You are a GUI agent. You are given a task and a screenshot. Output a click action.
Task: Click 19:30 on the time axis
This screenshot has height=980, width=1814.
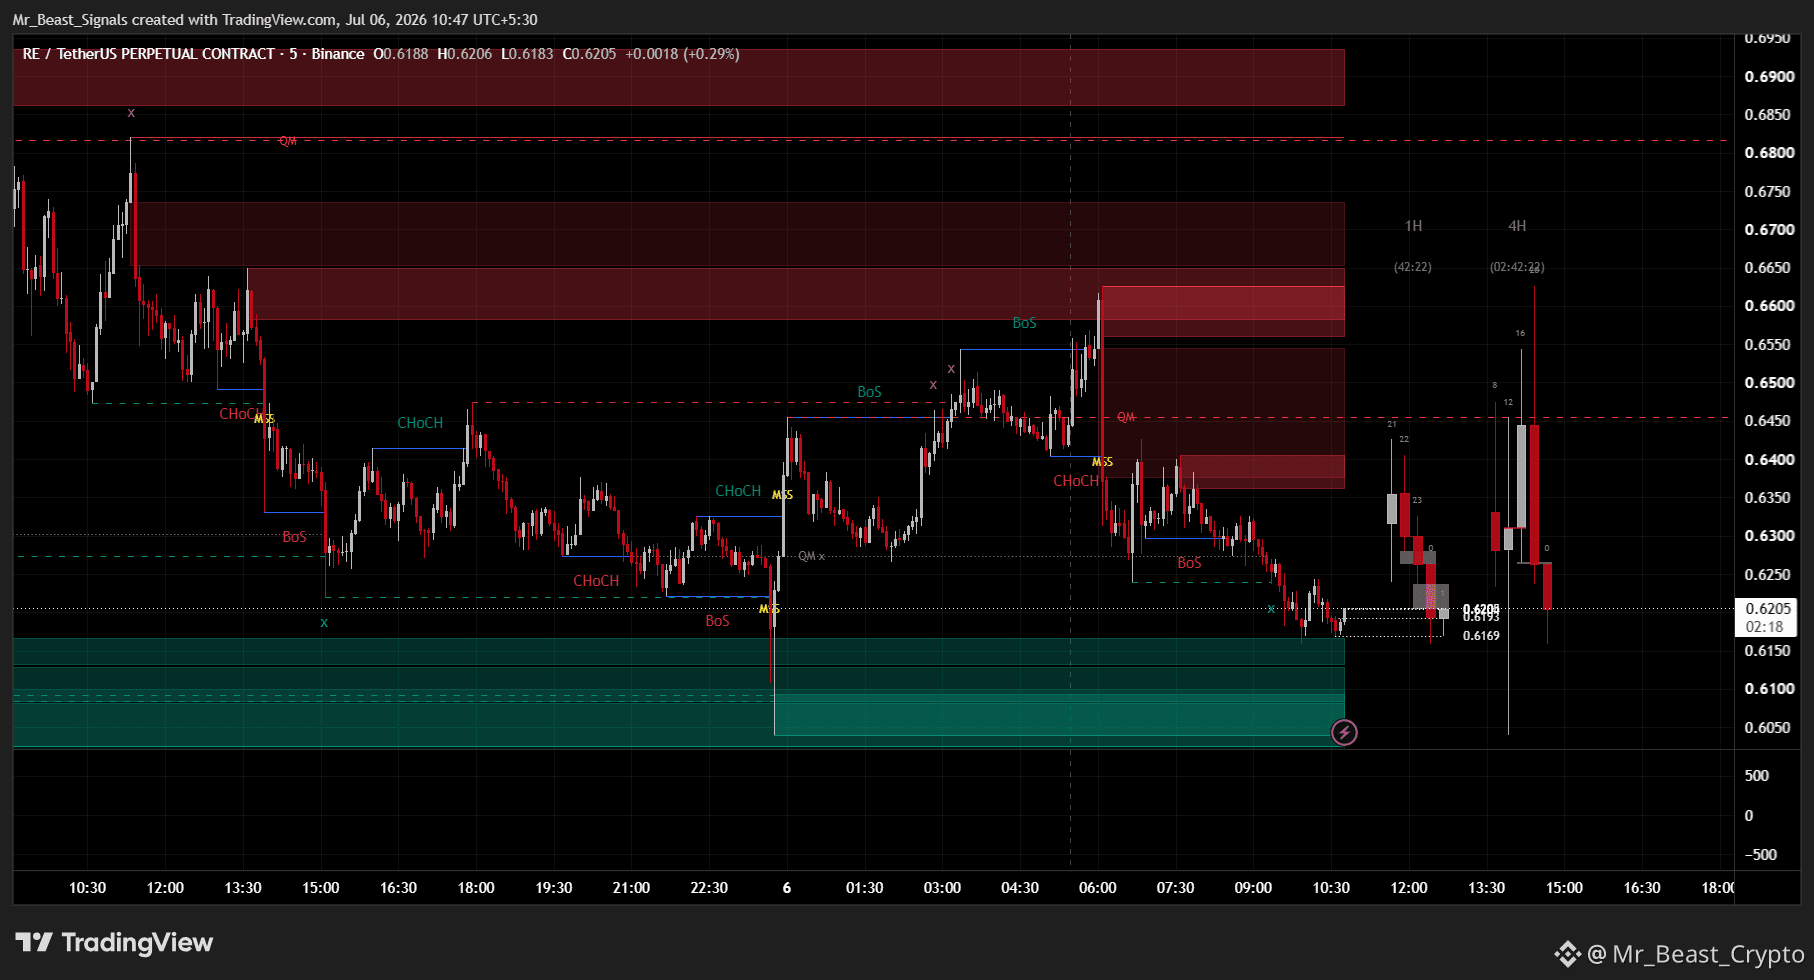554,888
